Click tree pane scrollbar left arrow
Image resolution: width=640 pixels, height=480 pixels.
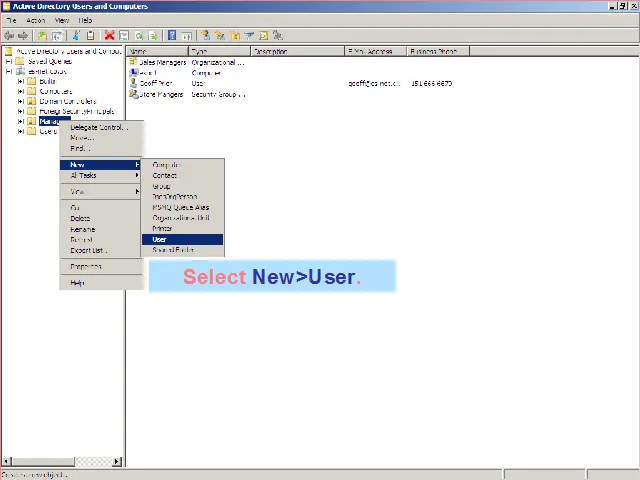(6, 462)
